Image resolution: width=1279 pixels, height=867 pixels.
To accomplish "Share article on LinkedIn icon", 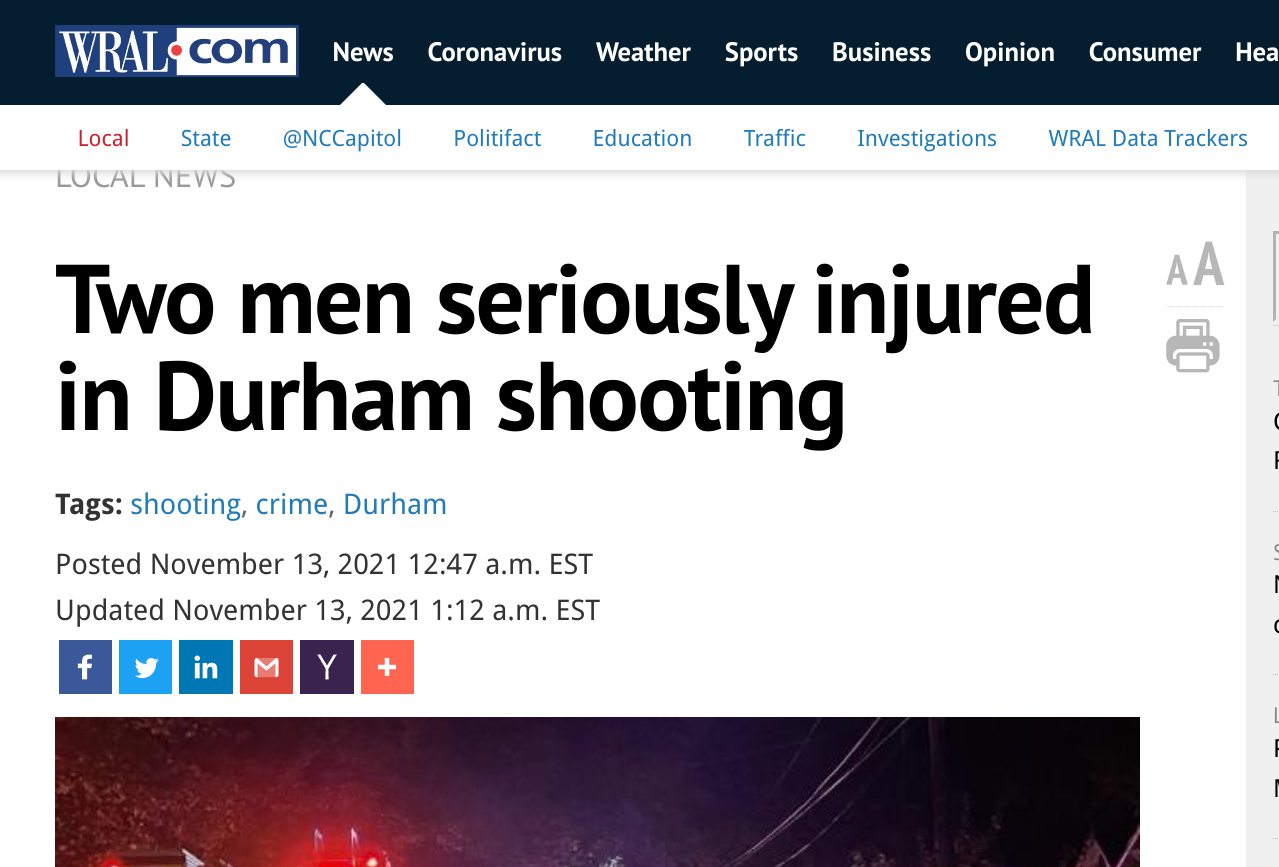I will pyautogui.click(x=206, y=667).
